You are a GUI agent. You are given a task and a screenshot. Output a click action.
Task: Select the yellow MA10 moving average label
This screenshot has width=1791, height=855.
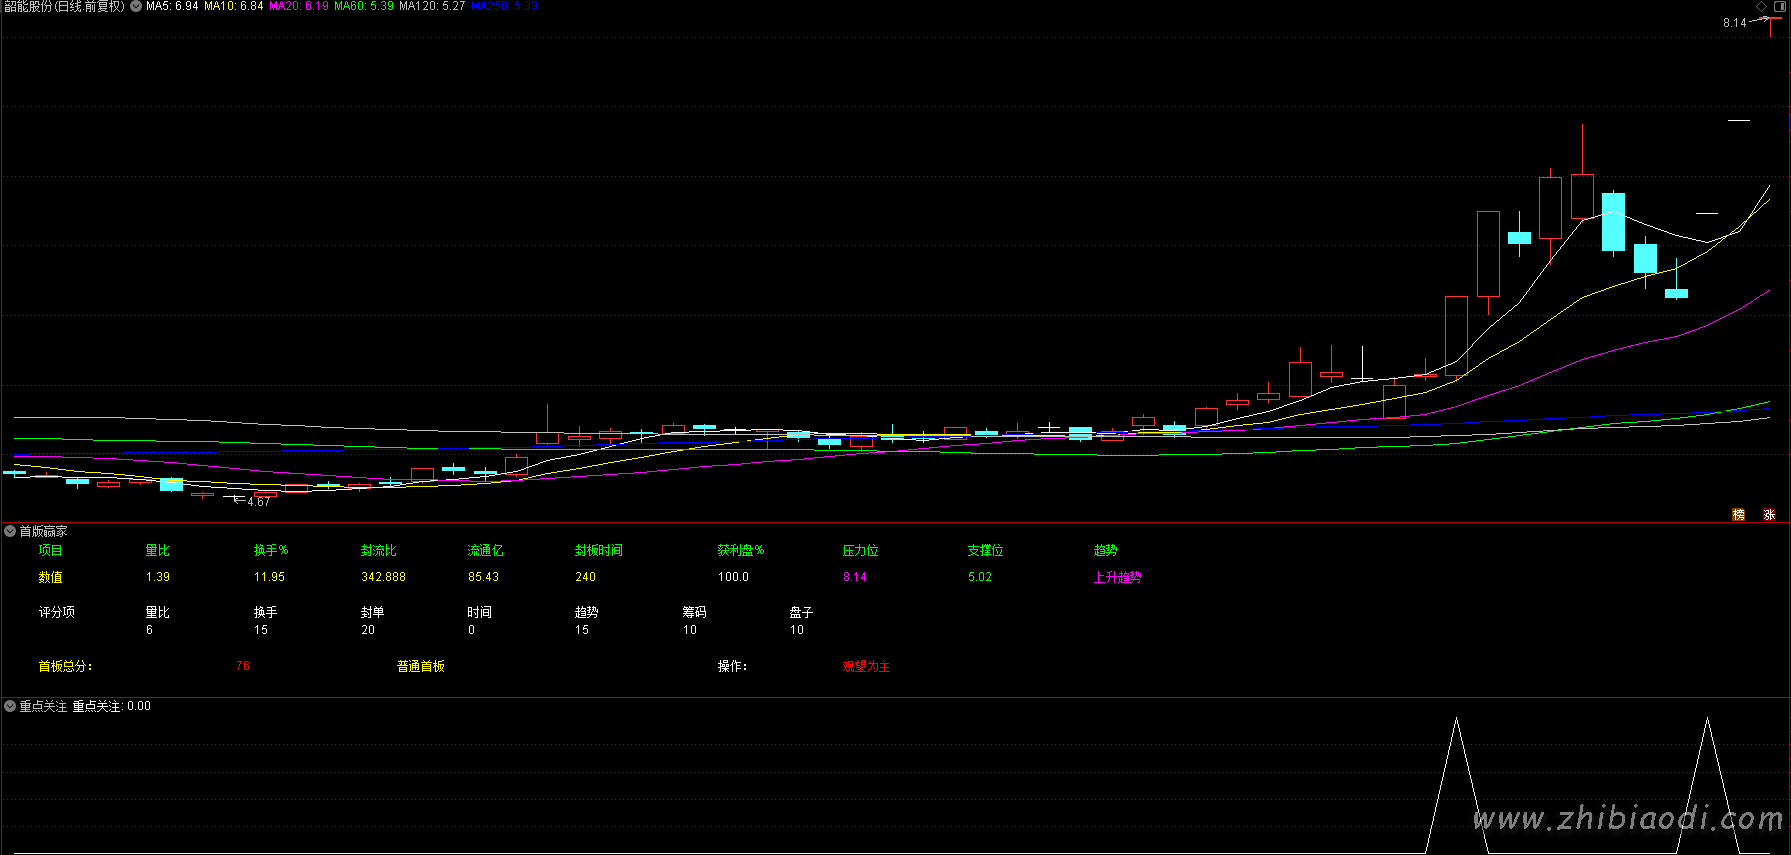point(234,6)
